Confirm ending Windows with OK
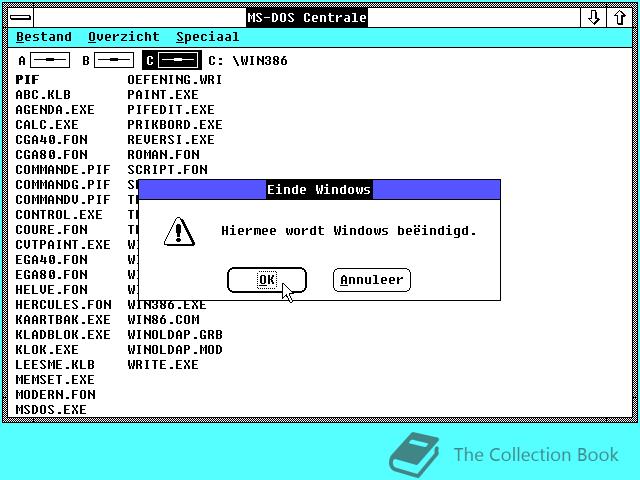The width and height of the screenshot is (640, 480). [267, 280]
